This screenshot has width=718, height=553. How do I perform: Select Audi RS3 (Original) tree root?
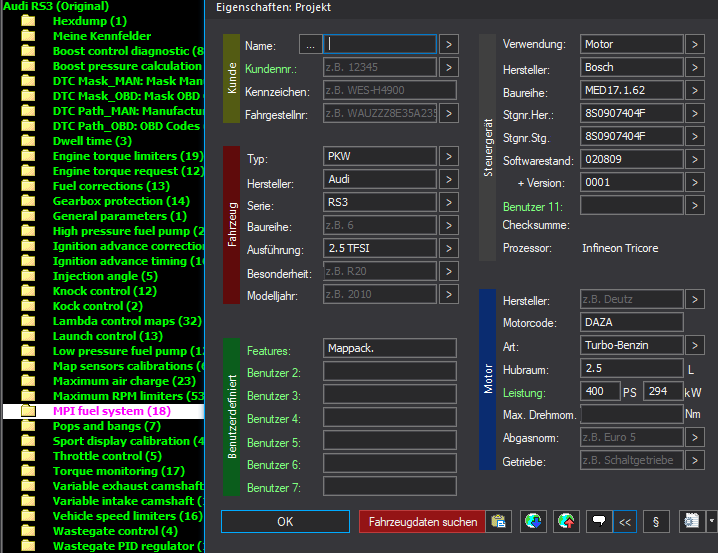(x=56, y=6)
